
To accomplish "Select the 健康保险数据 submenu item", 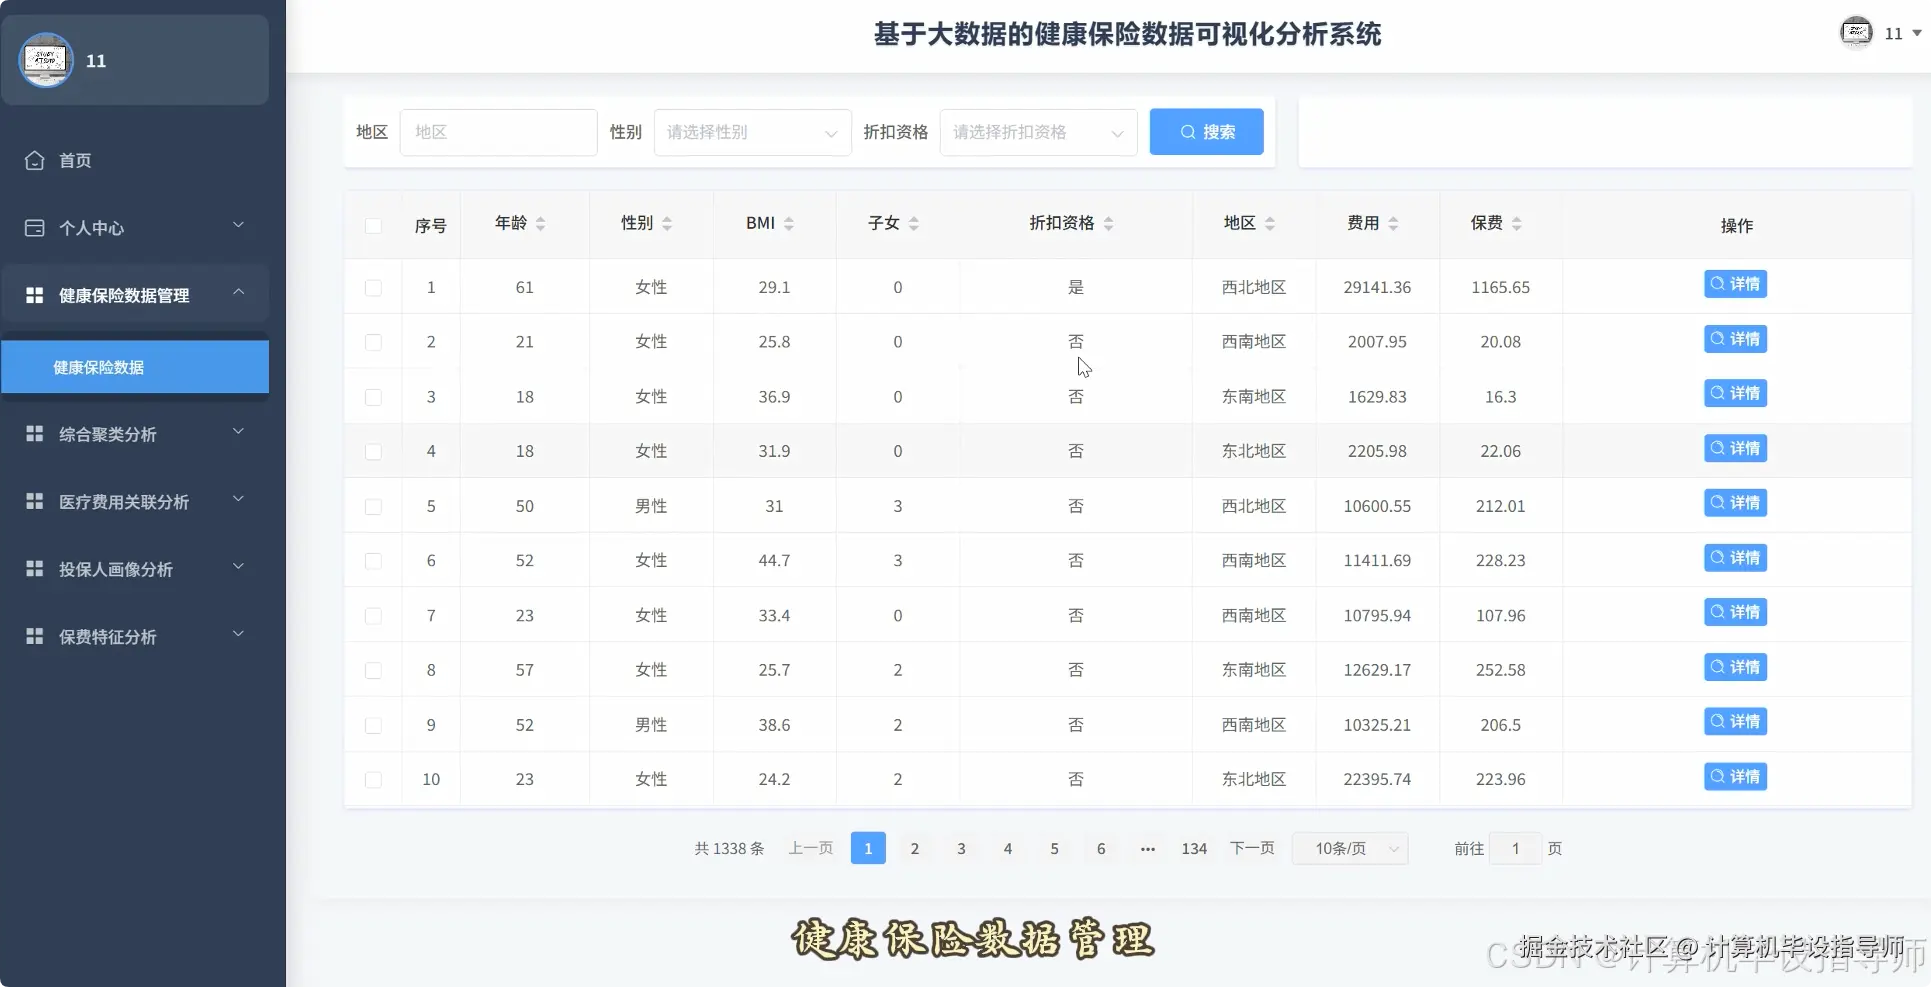I will pyautogui.click(x=101, y=366).
